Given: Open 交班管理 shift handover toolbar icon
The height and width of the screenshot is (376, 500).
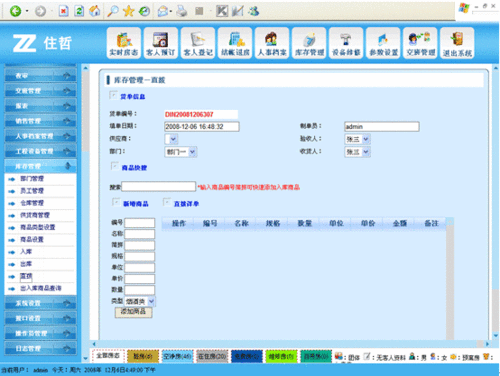Looking at the screenshot, I should (420, 43).
